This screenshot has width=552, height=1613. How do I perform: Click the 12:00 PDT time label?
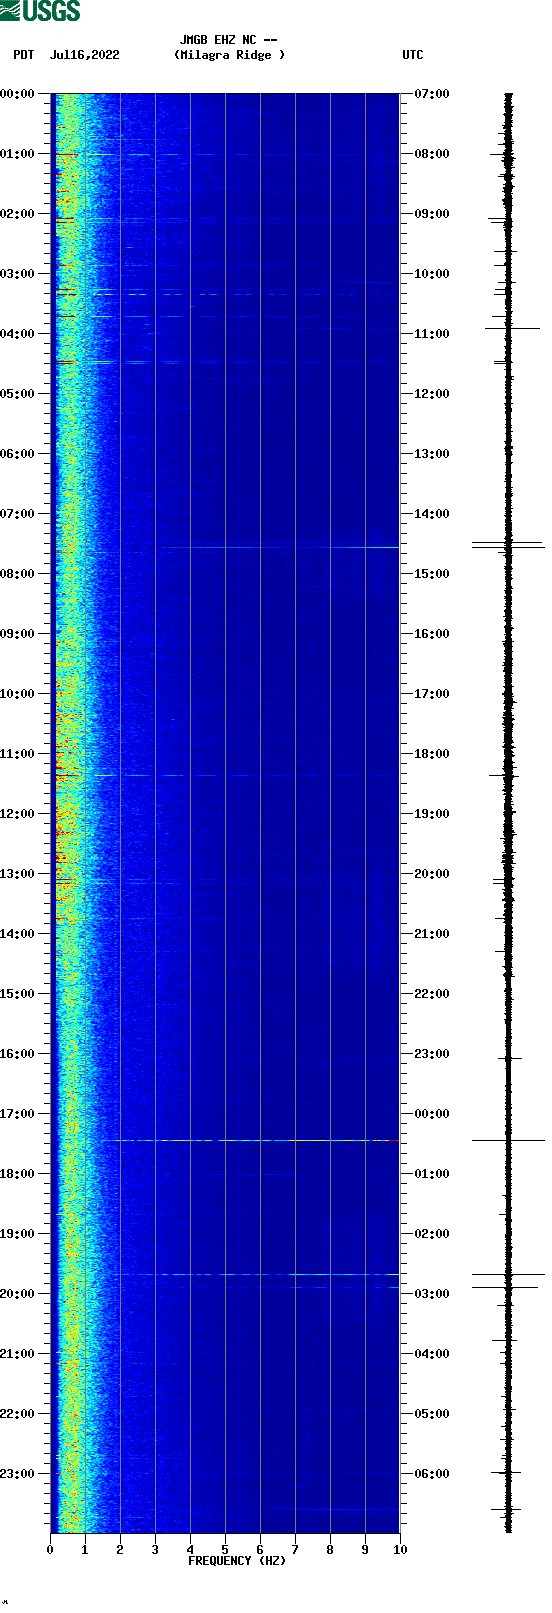18,814
